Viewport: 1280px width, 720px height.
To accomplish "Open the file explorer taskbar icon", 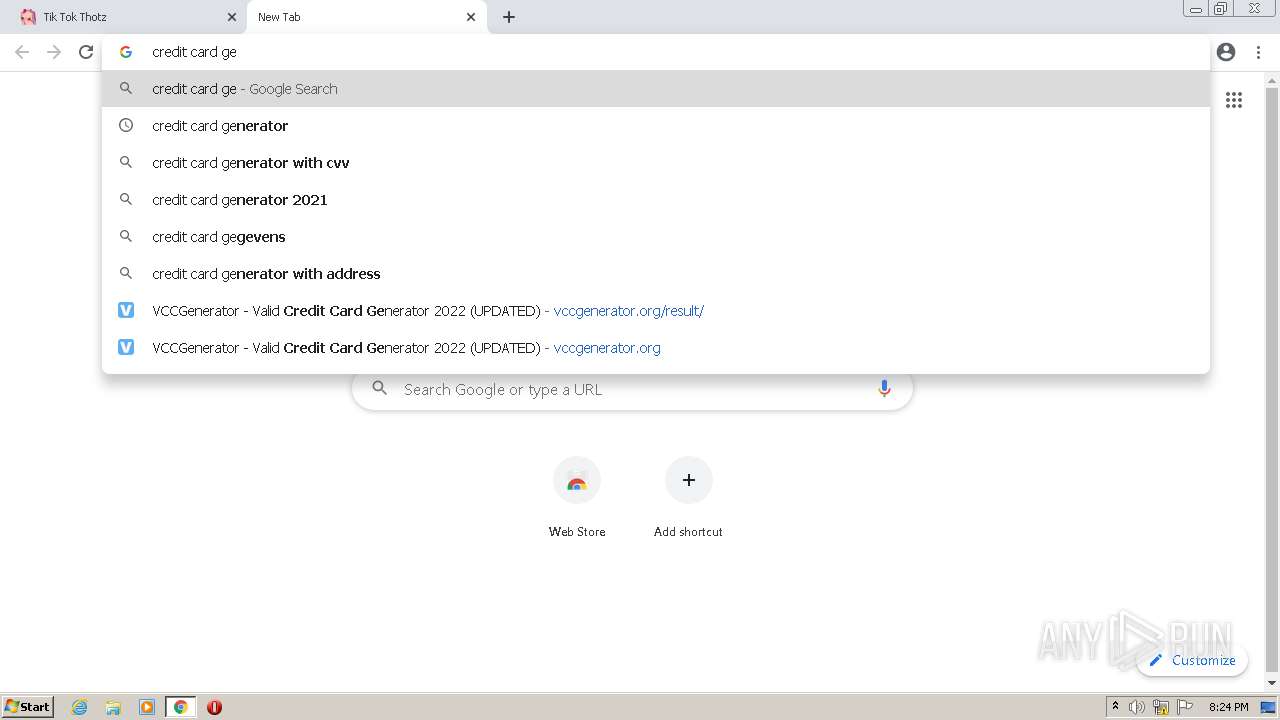I will click(x=113, y=707).
